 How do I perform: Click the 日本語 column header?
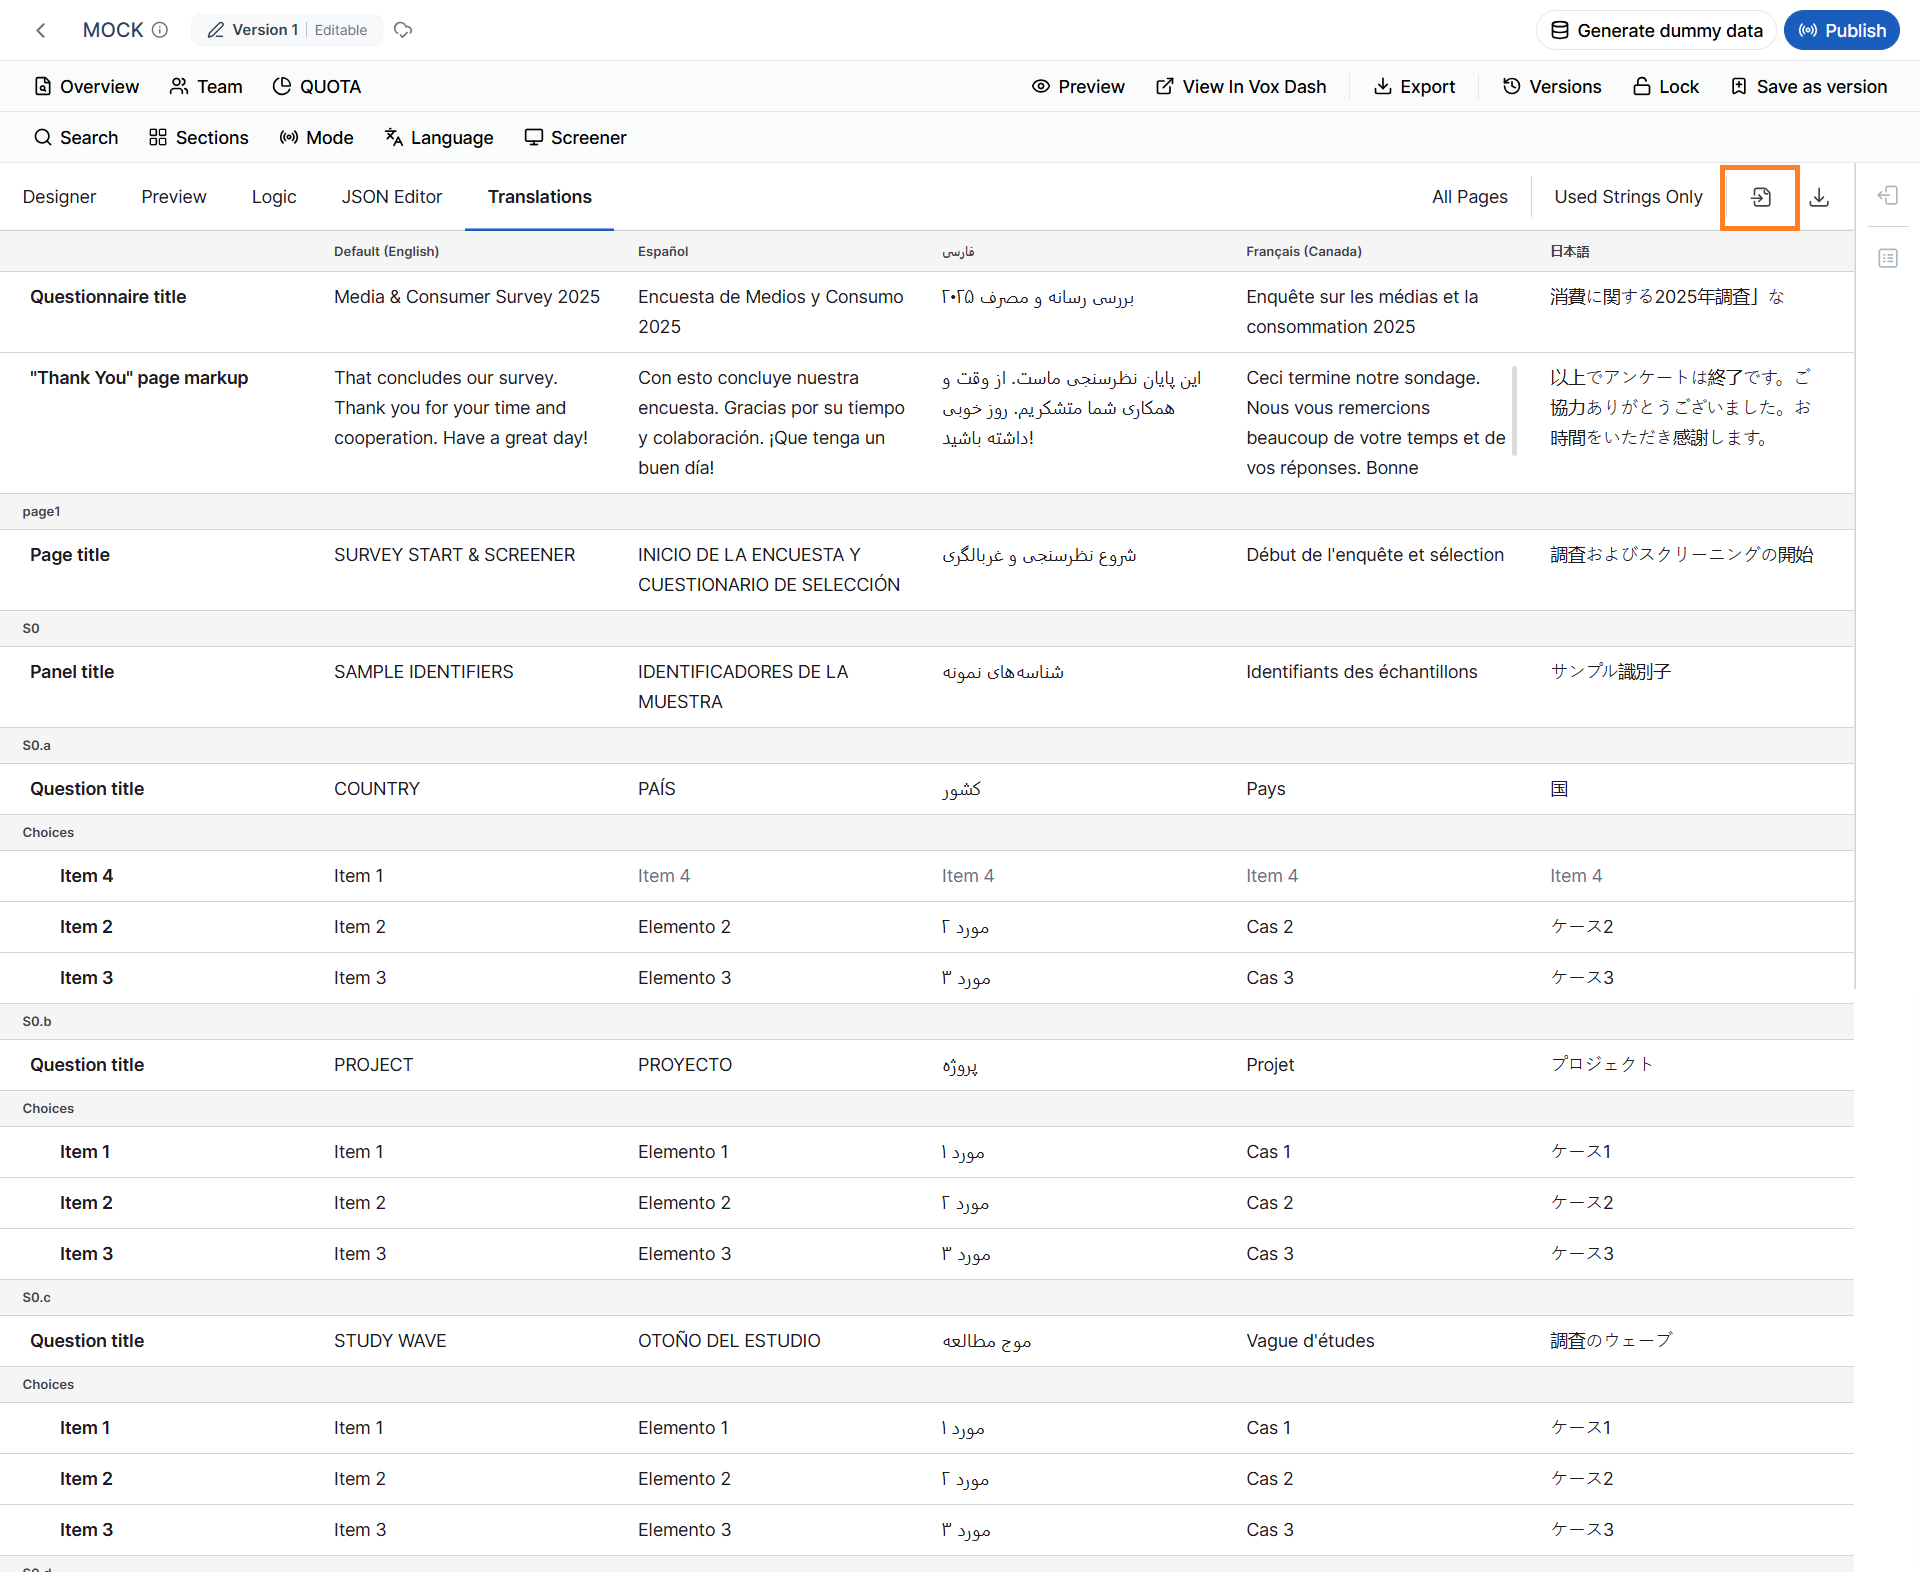coord(1569,251)
